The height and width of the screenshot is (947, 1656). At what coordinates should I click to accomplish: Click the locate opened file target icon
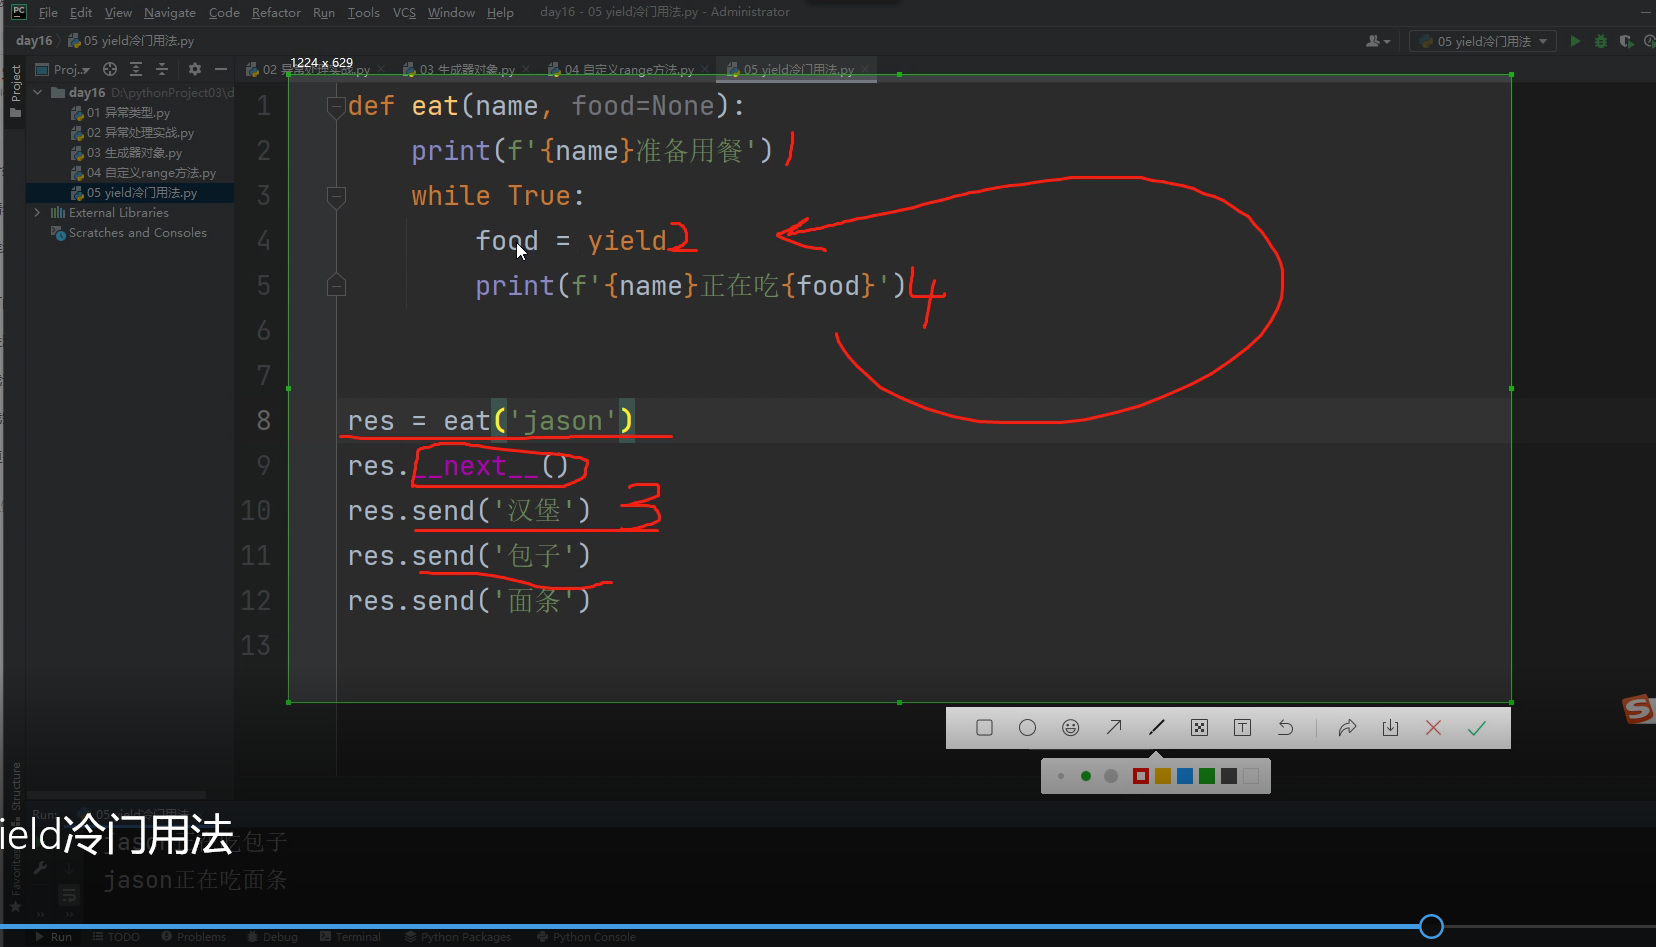tap(110, 69)
